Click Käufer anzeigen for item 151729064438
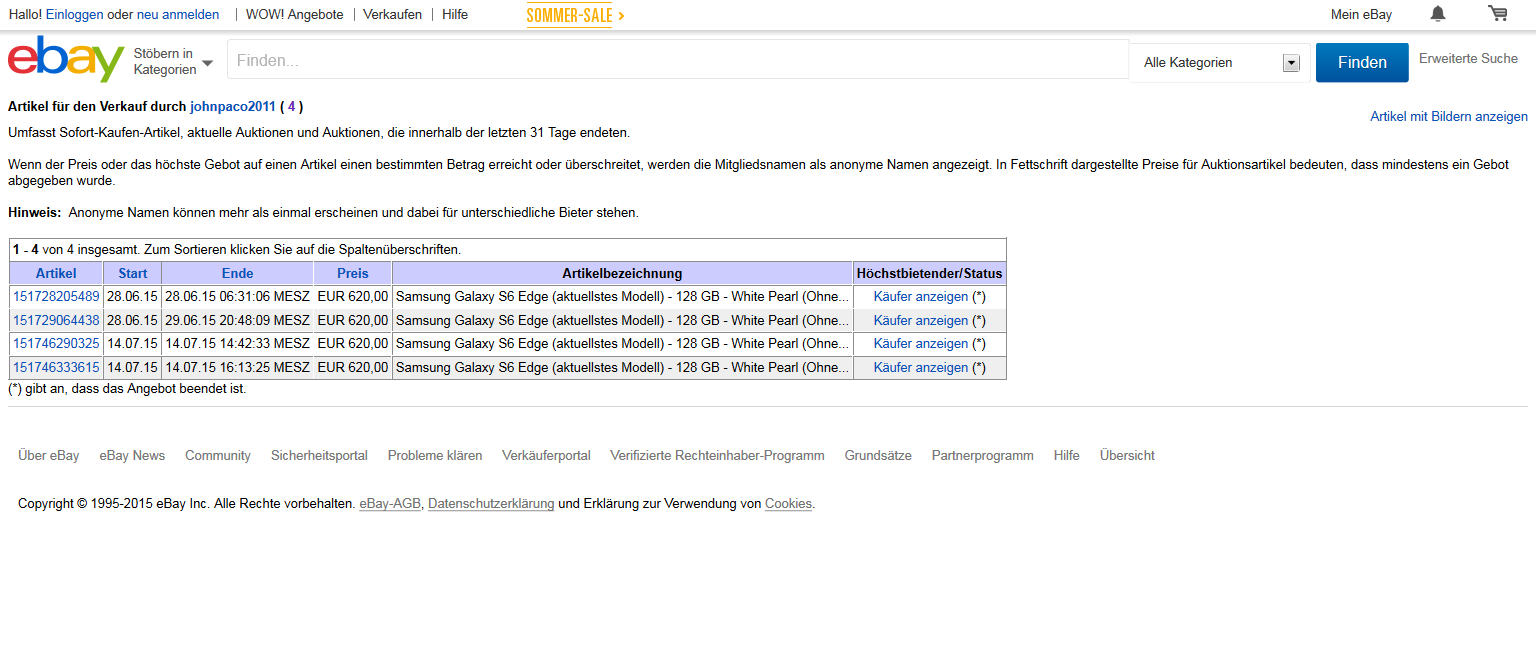 [921, 321]
